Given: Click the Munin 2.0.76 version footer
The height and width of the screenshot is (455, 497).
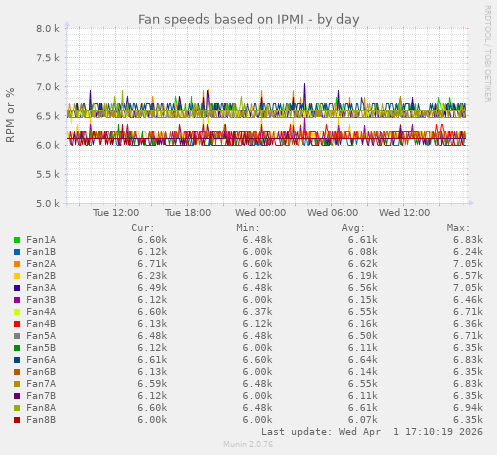Looking at the screenshot, I should tap(248, 444).
